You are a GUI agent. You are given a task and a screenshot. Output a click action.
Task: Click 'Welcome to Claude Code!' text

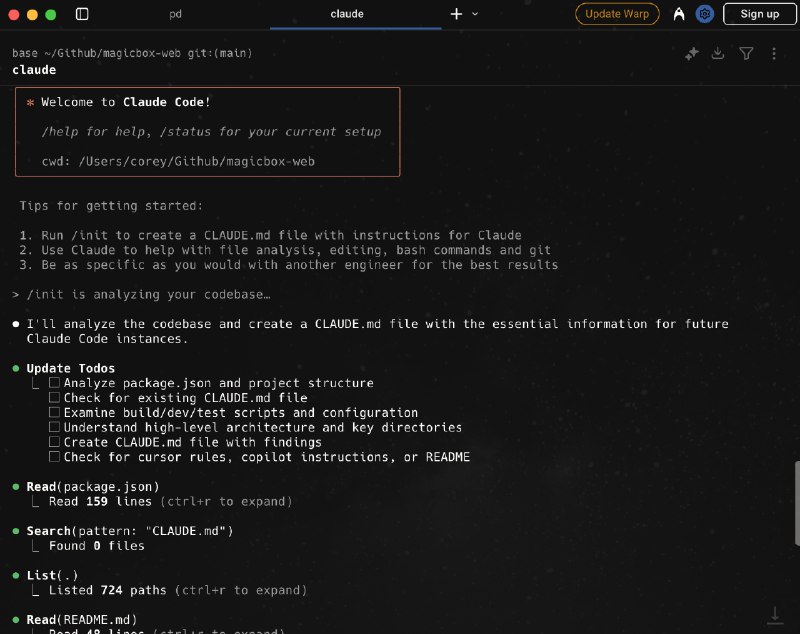126,102
